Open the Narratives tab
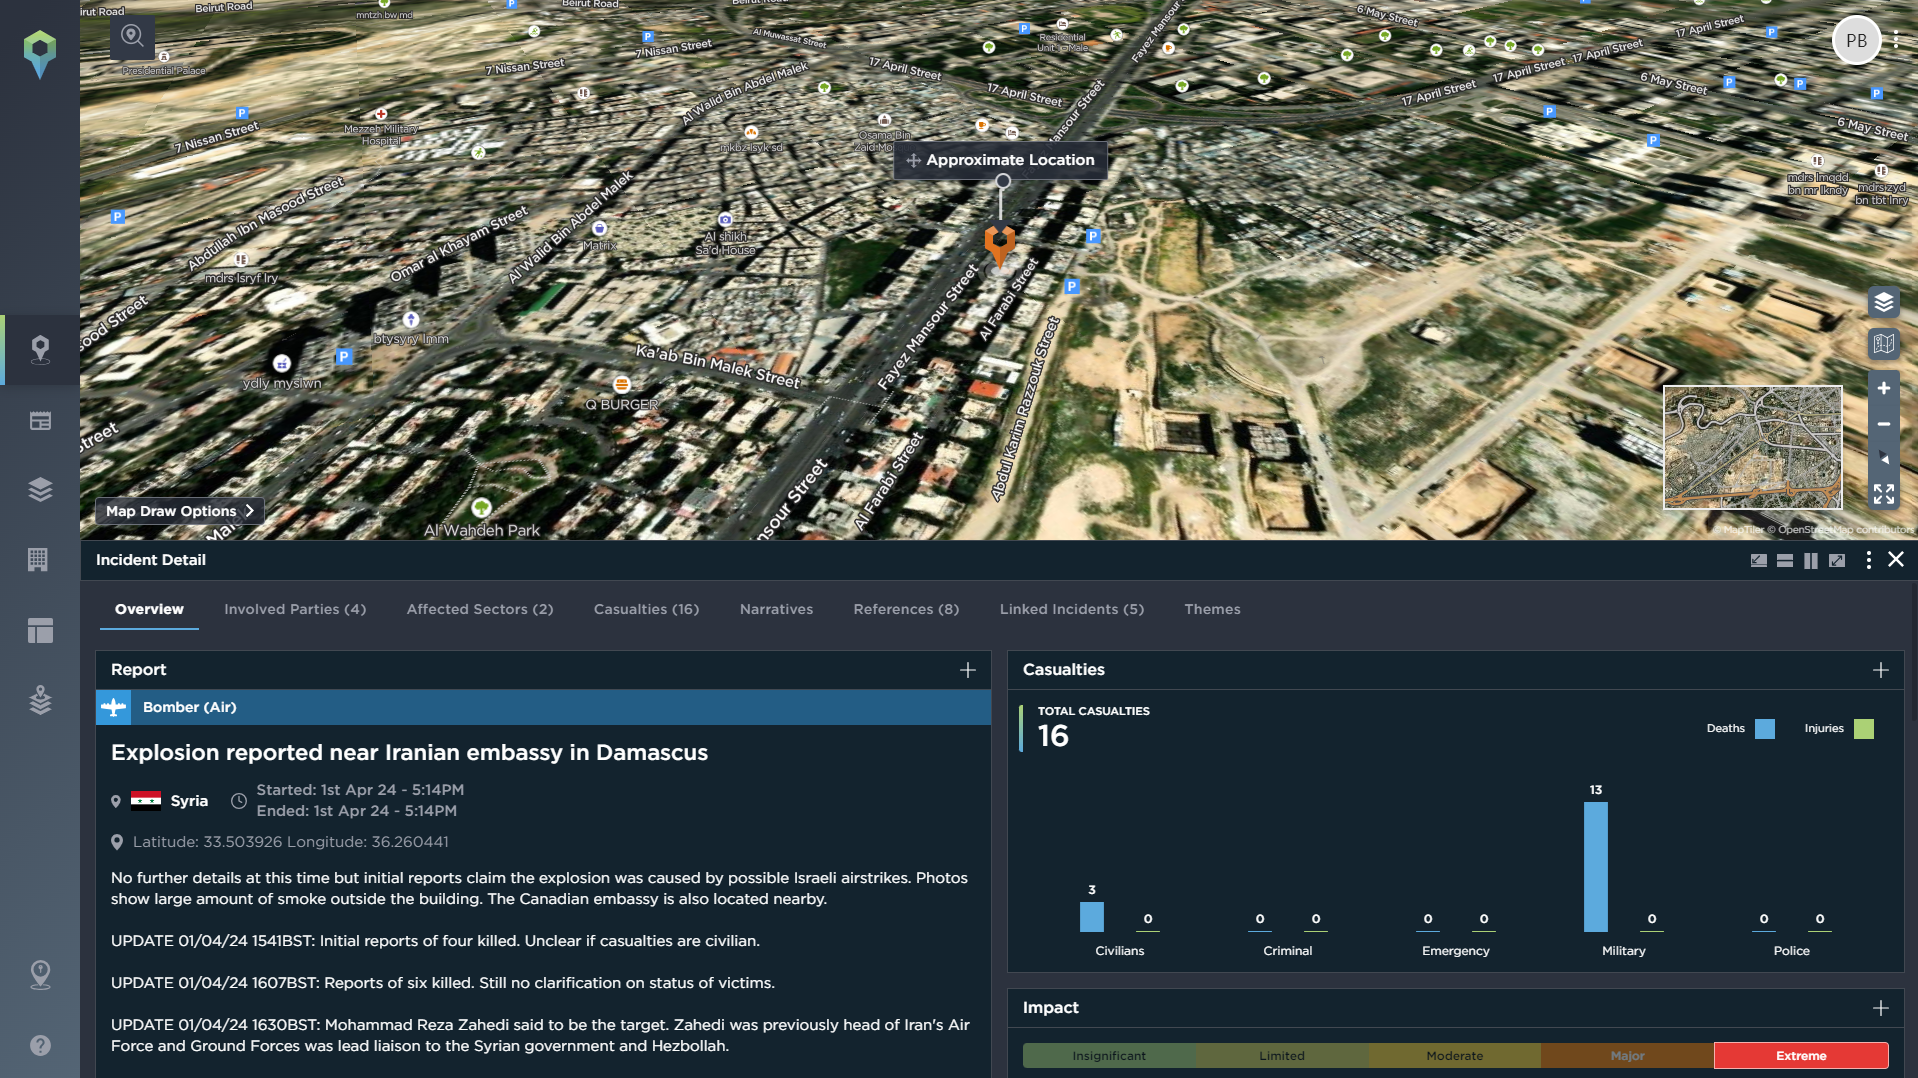Image resolution: width=1918 pixels, height=1078 pixels. [776, 609]
